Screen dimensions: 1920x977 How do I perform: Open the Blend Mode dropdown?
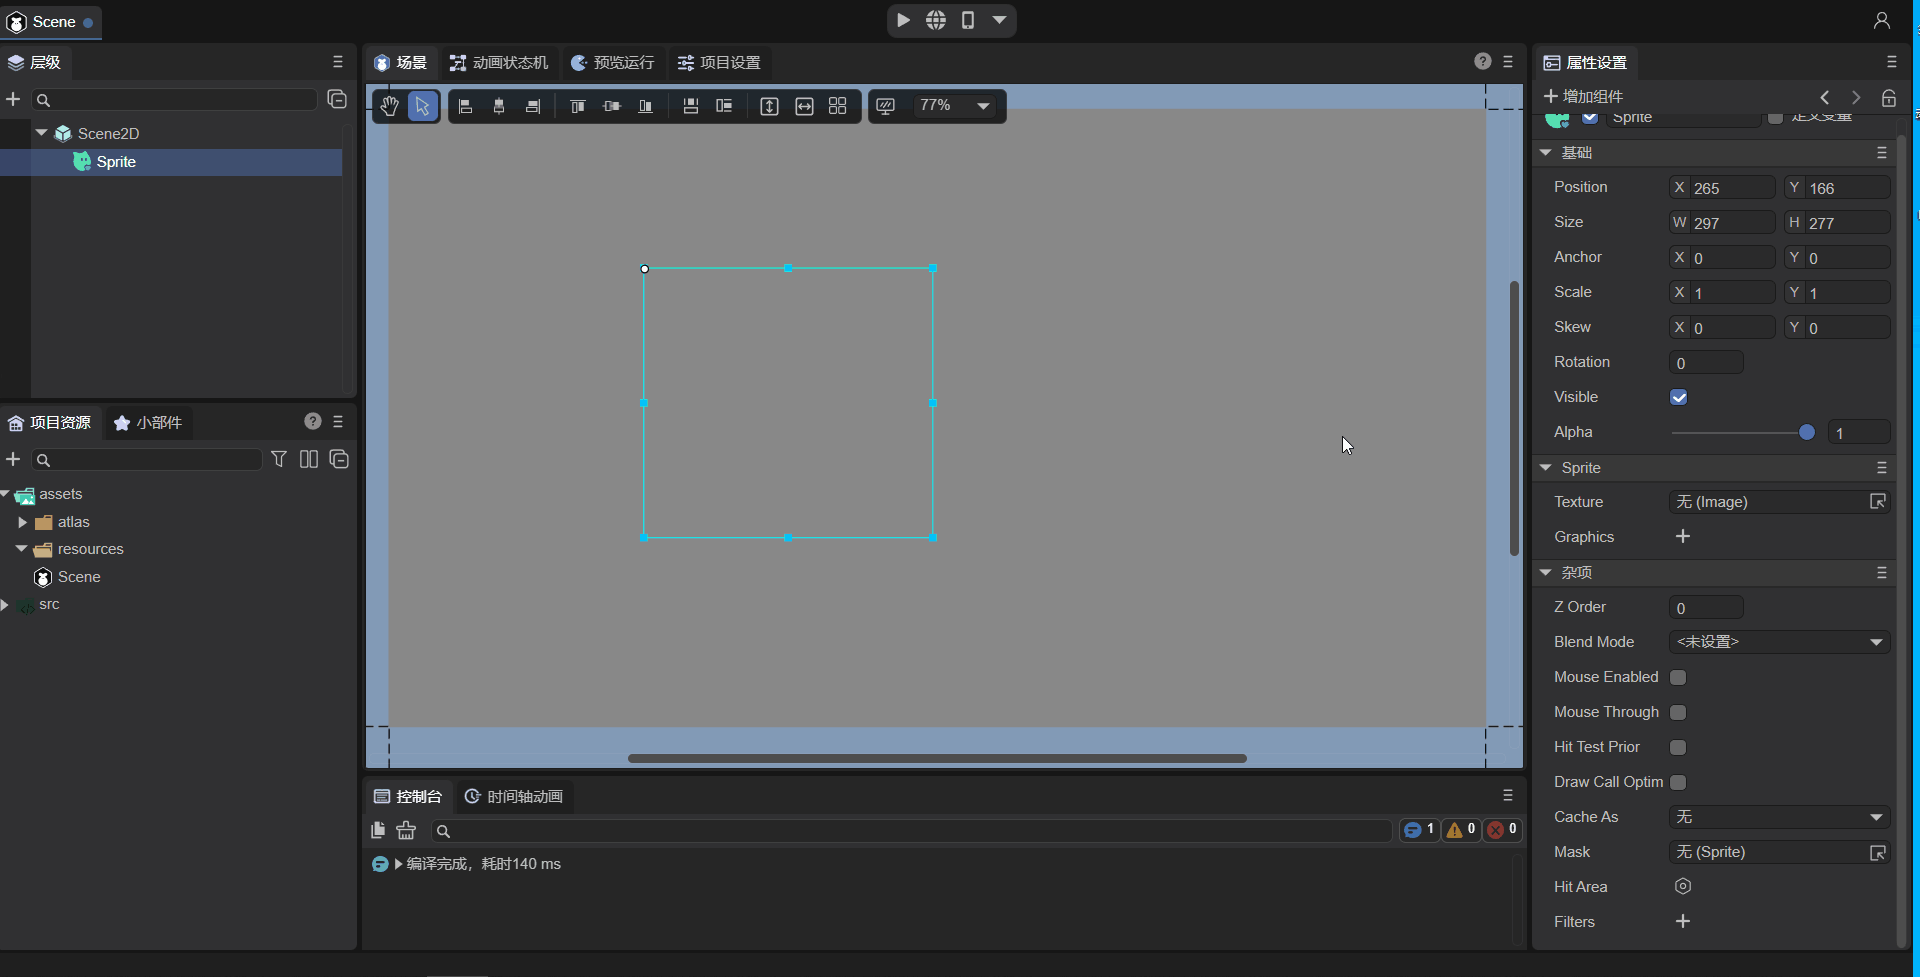coord(1779,642)
